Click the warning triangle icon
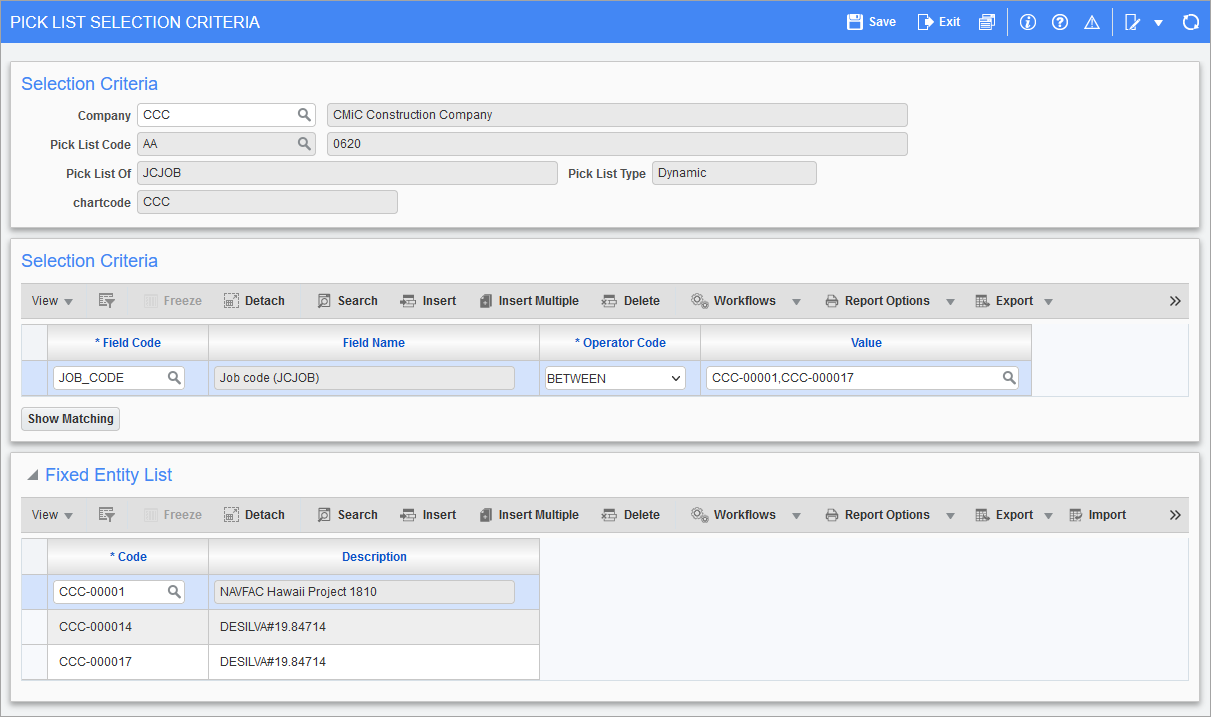The width and height of the screenshot is (1211, 717). coord(1091,21)
